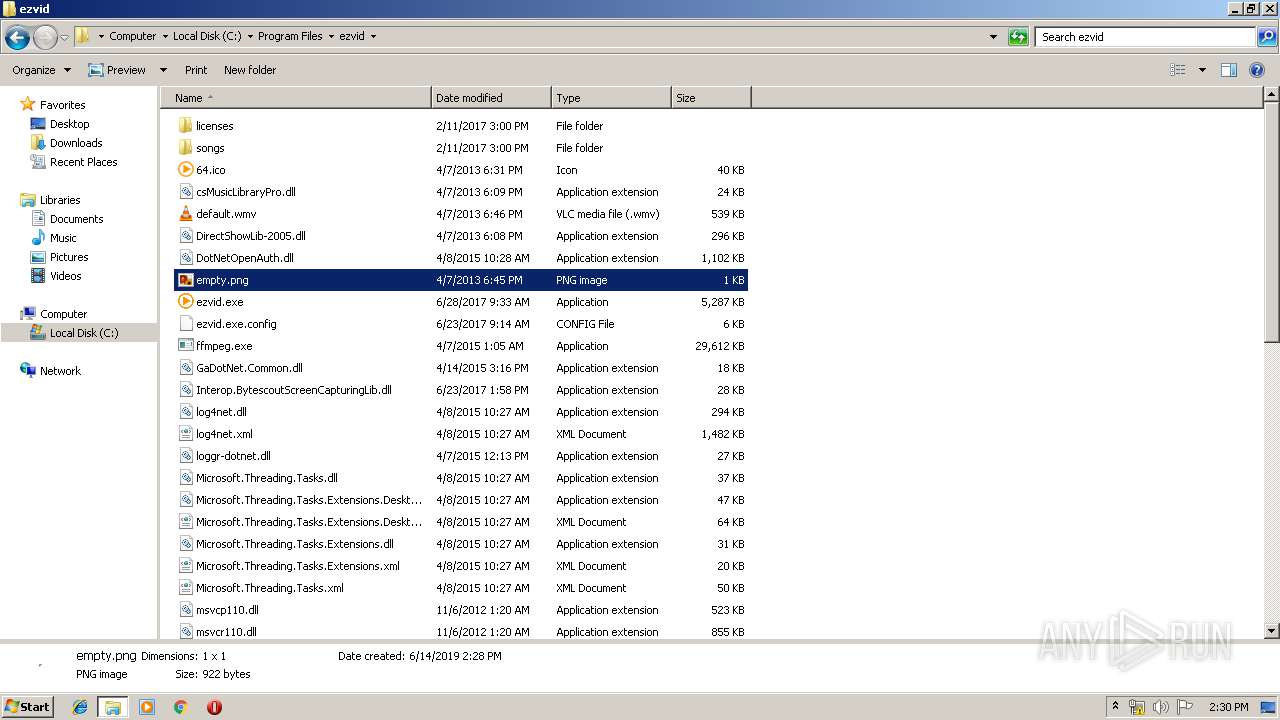The image size is (1280, 720).
Task: Click the taskbar clock showing 2:30 PM
Action: click(x=1228, y=707)
